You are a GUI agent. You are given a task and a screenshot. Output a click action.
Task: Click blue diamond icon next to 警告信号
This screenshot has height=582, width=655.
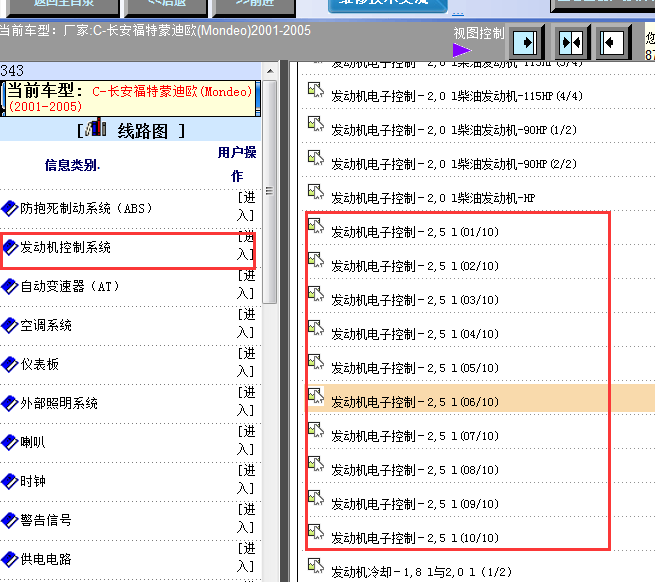tap(9, 520)
